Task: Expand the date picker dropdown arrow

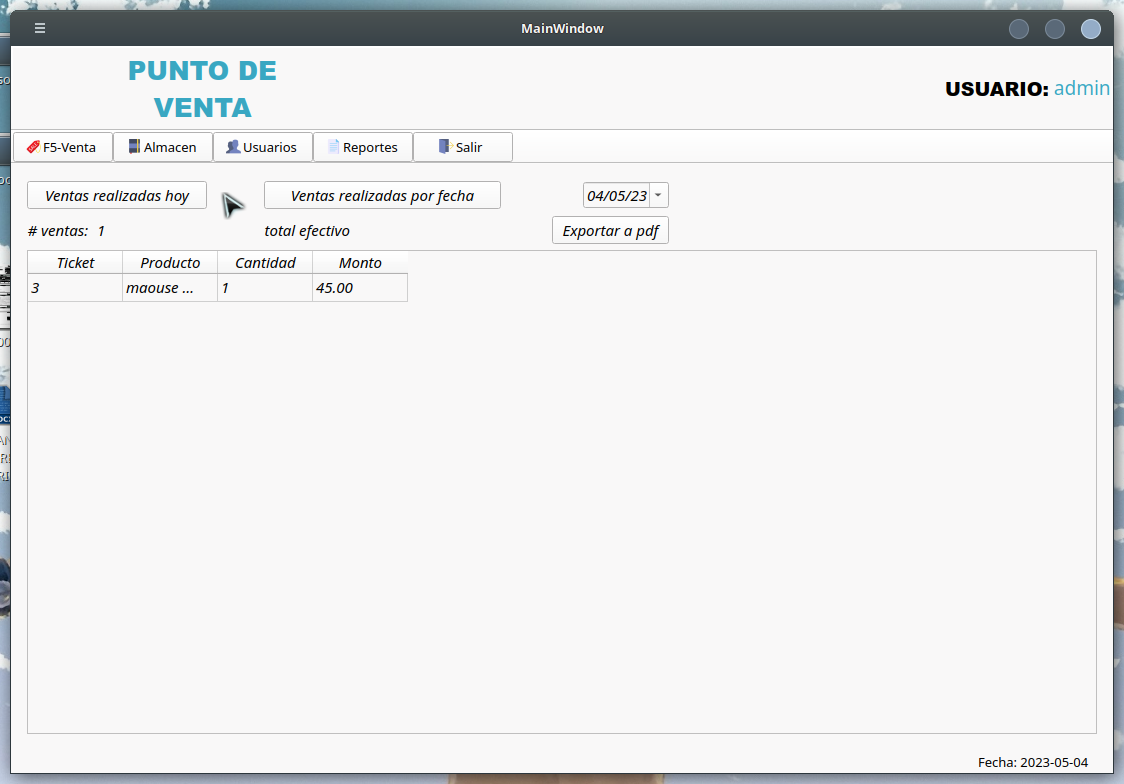Action: coord(659,196)
